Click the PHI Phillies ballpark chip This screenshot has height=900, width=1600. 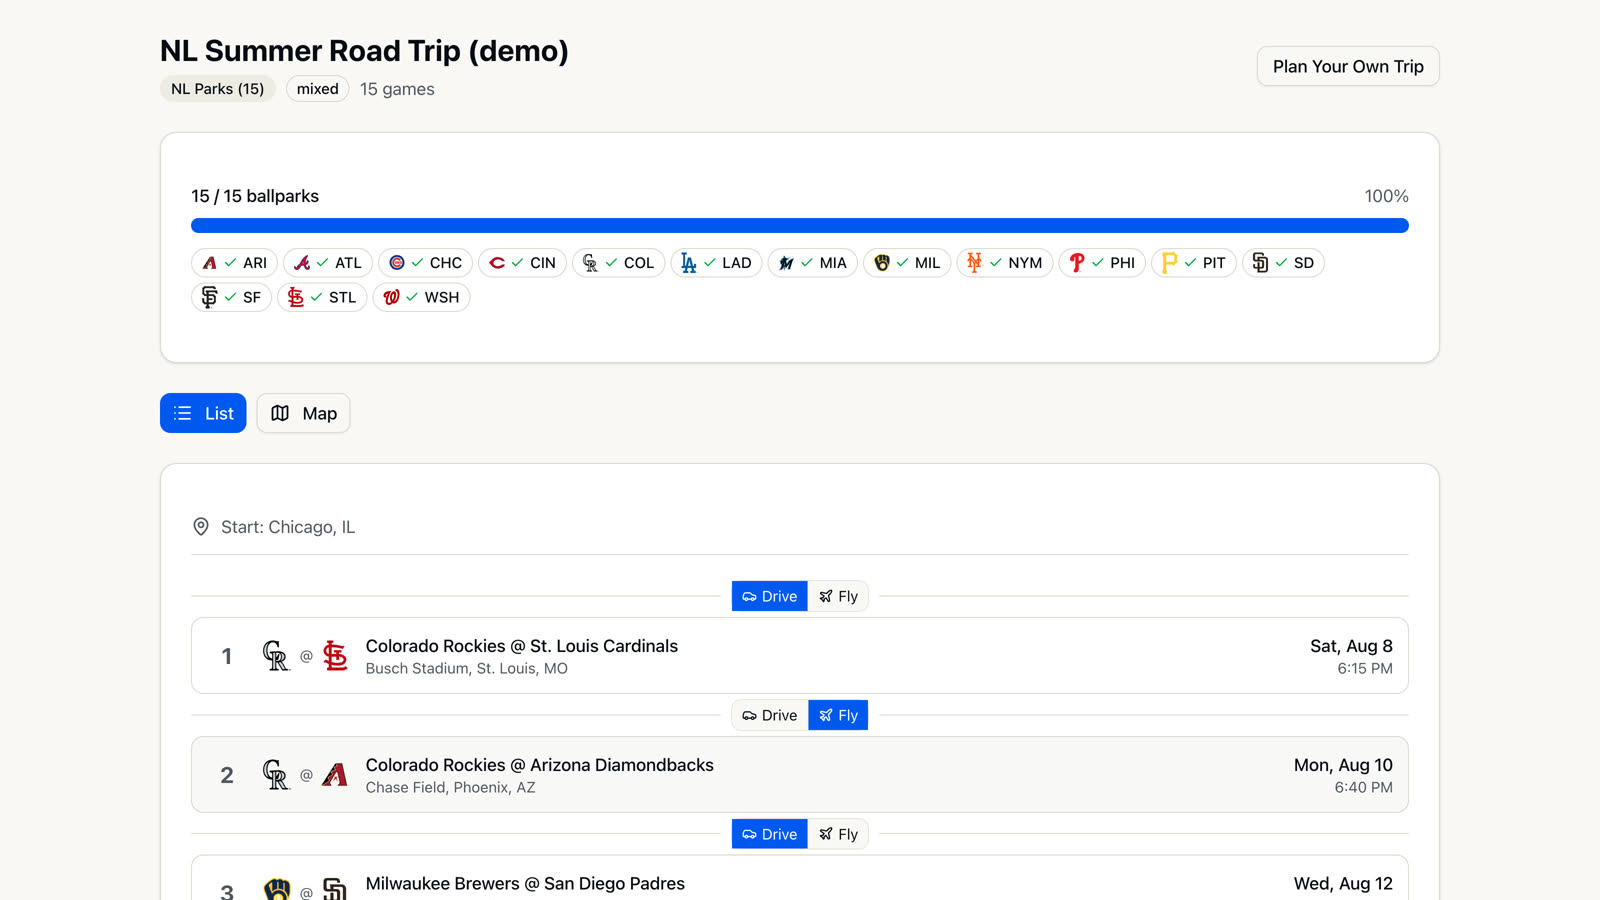[1102, 263]
